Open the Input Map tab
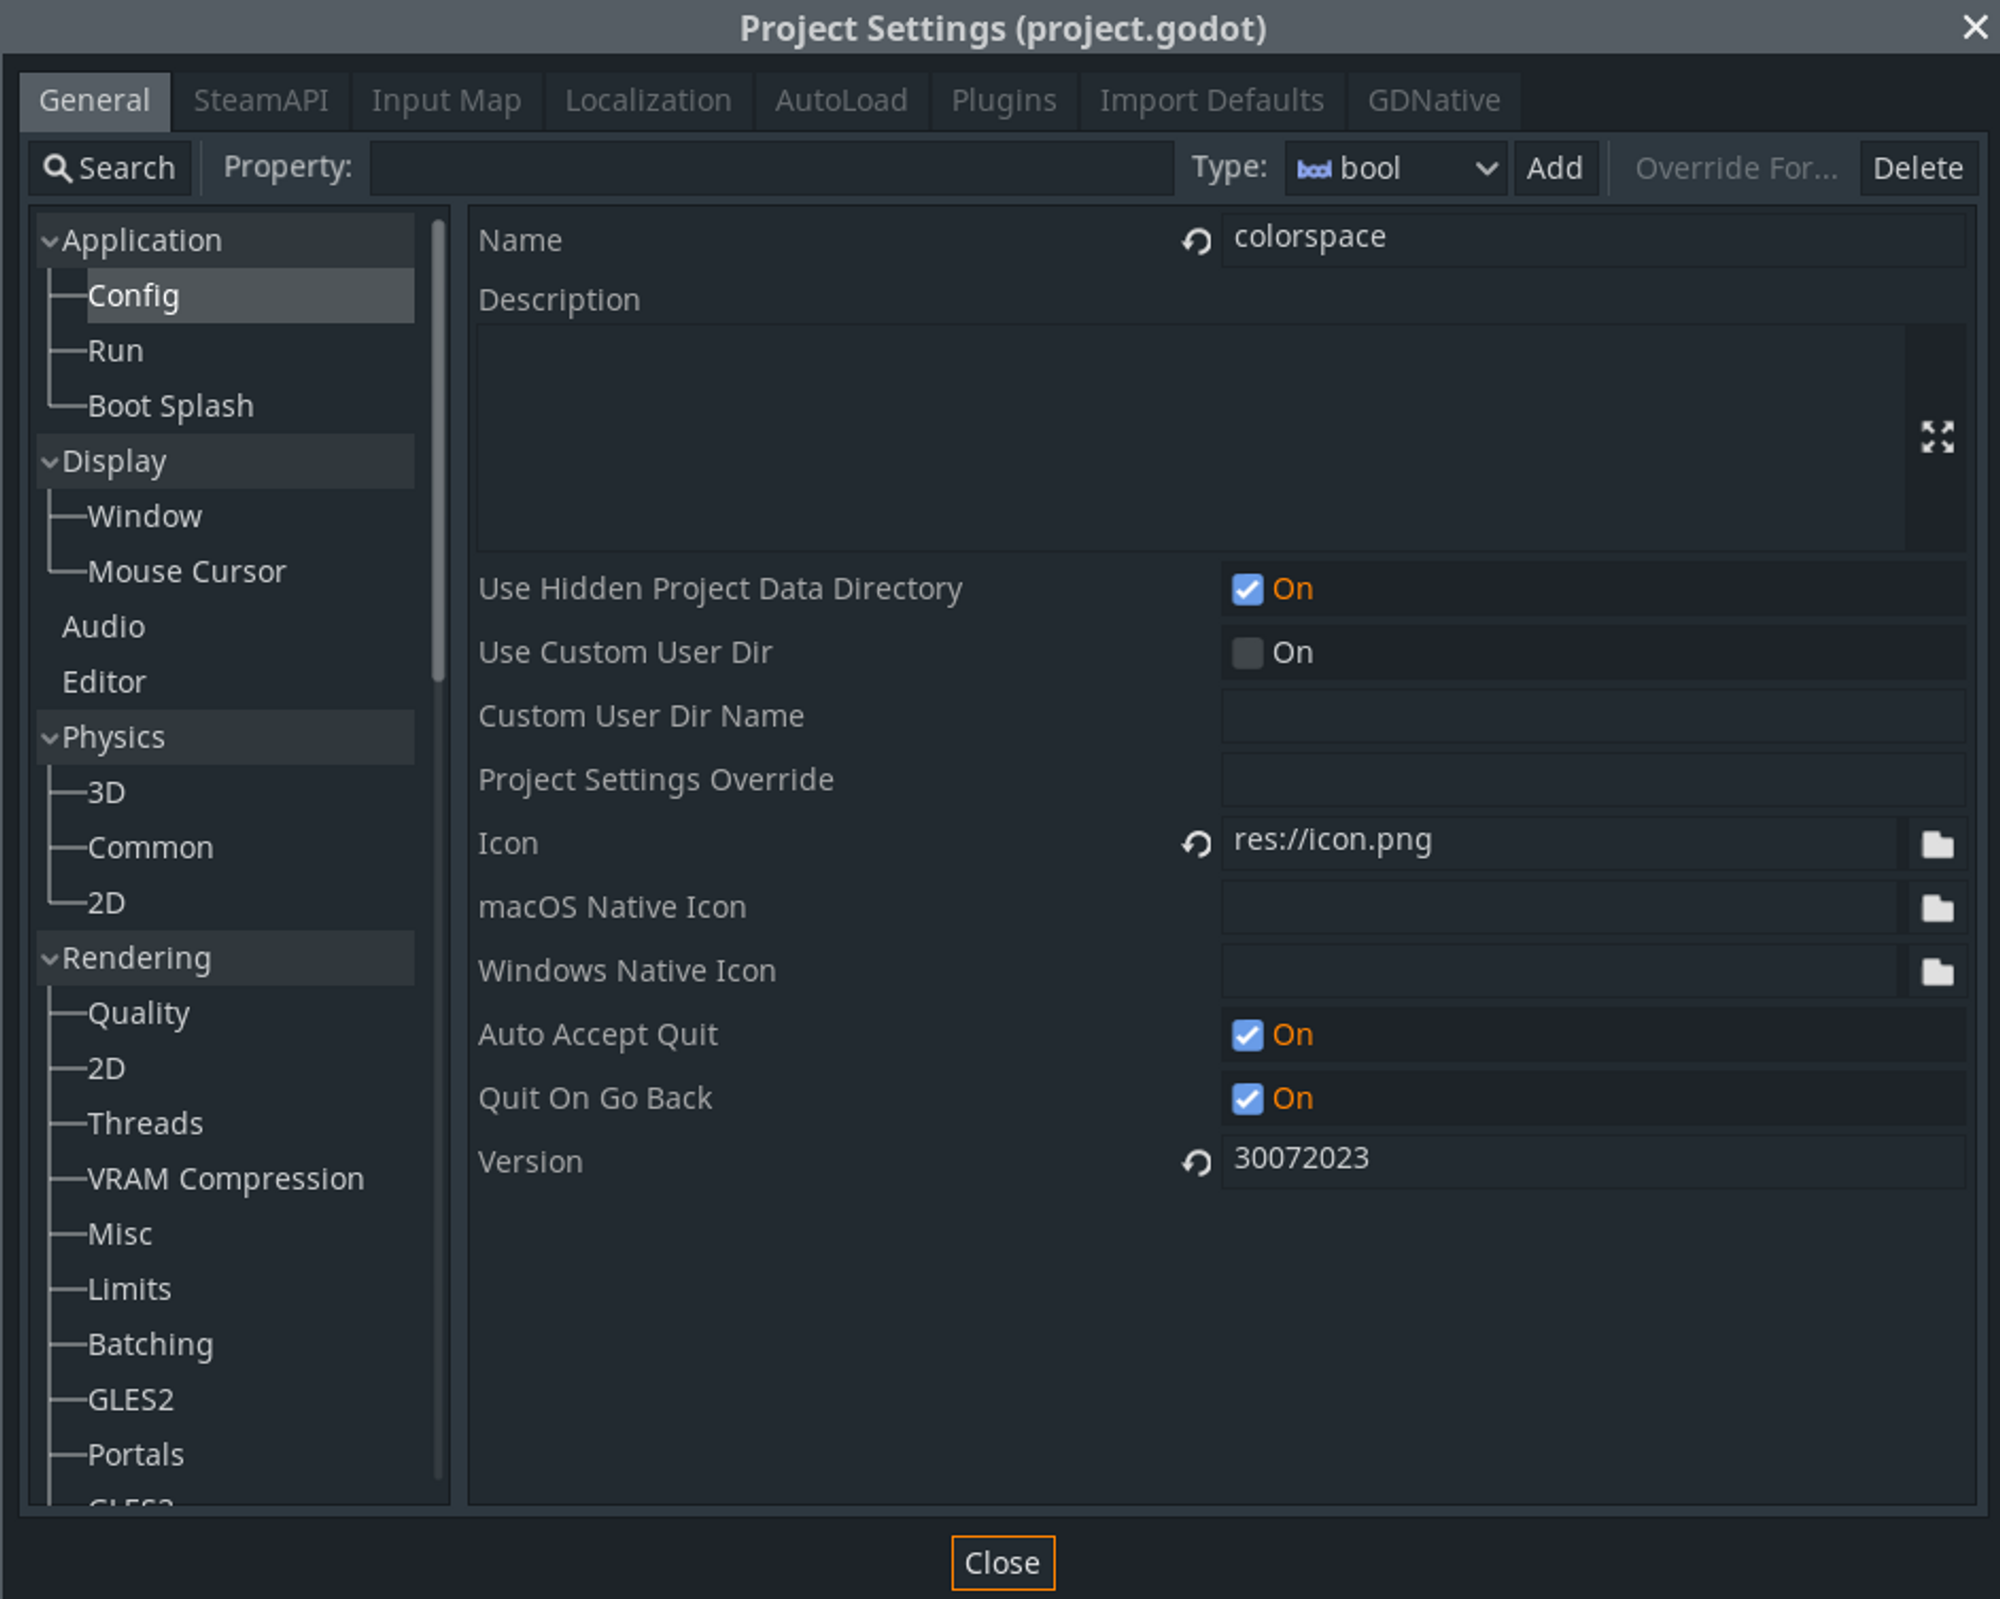The width and height of the screenshot is (2000, 1599). coord(446,101)
